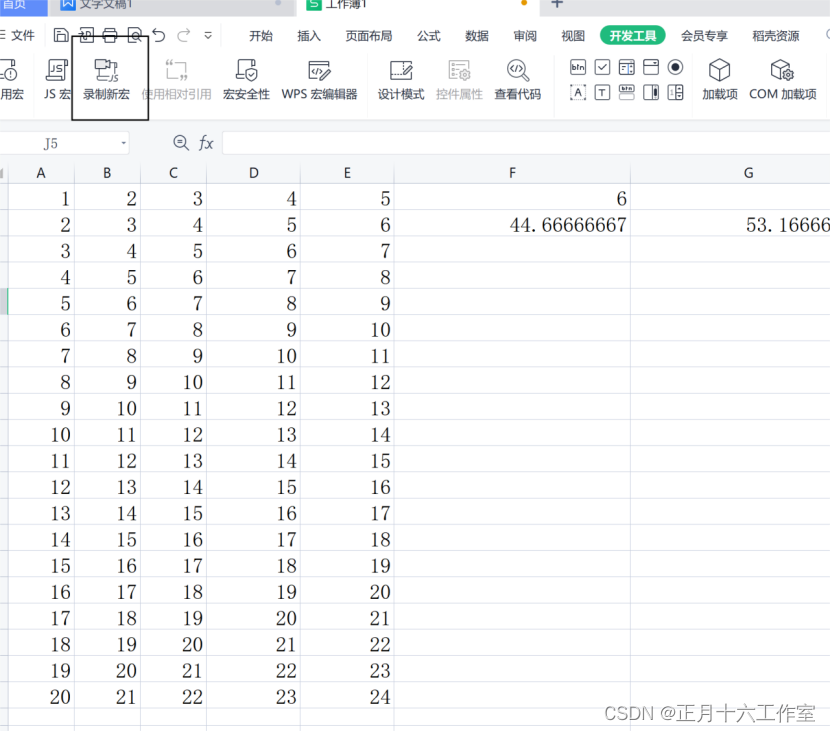Screen dimensions: 830x732
Task: Click the fx insert function button
Action: click(206, 143)
